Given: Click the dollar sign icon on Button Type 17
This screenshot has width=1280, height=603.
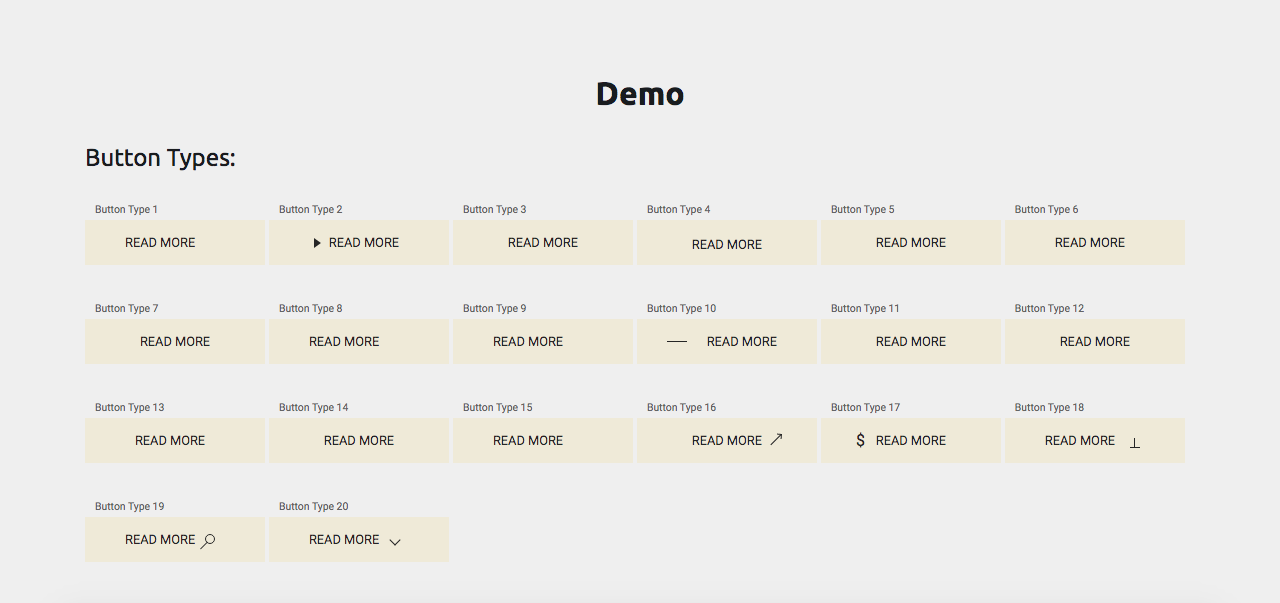Looking at the screenshot, I should coord(858,440).
